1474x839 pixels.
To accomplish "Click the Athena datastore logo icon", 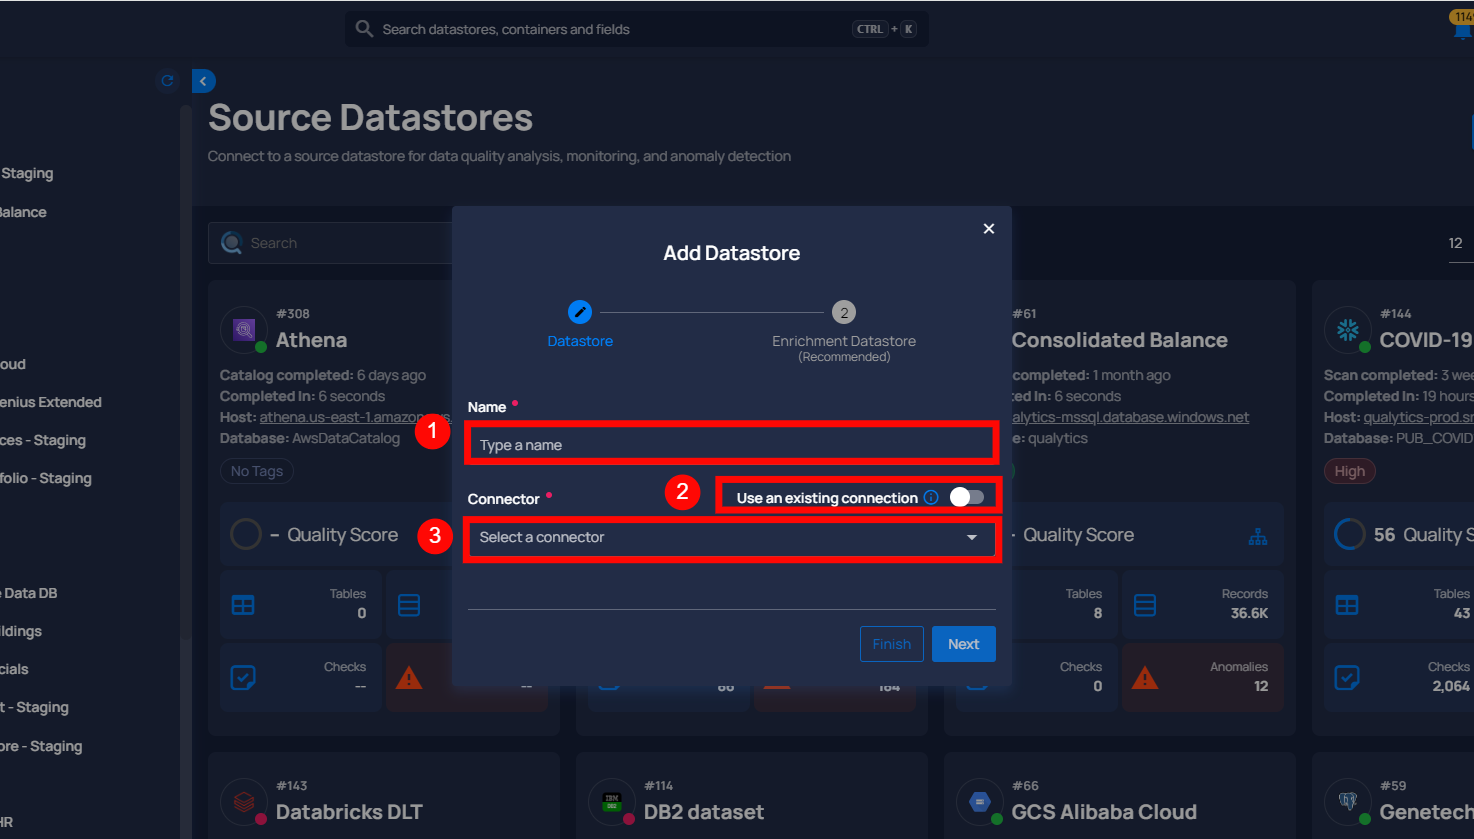I will (x=244, y=330).
